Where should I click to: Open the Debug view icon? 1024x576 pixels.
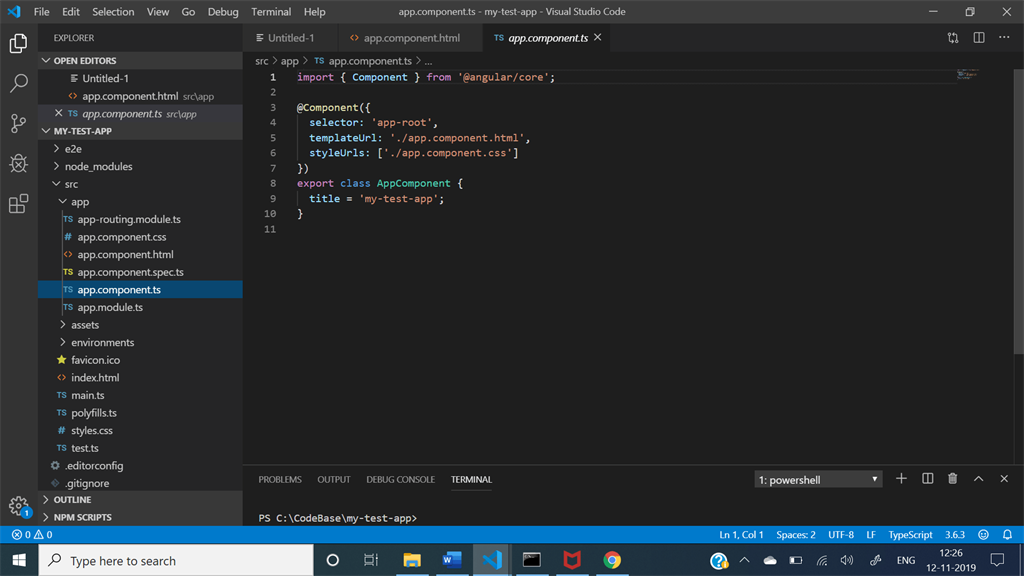pos(18,164)
